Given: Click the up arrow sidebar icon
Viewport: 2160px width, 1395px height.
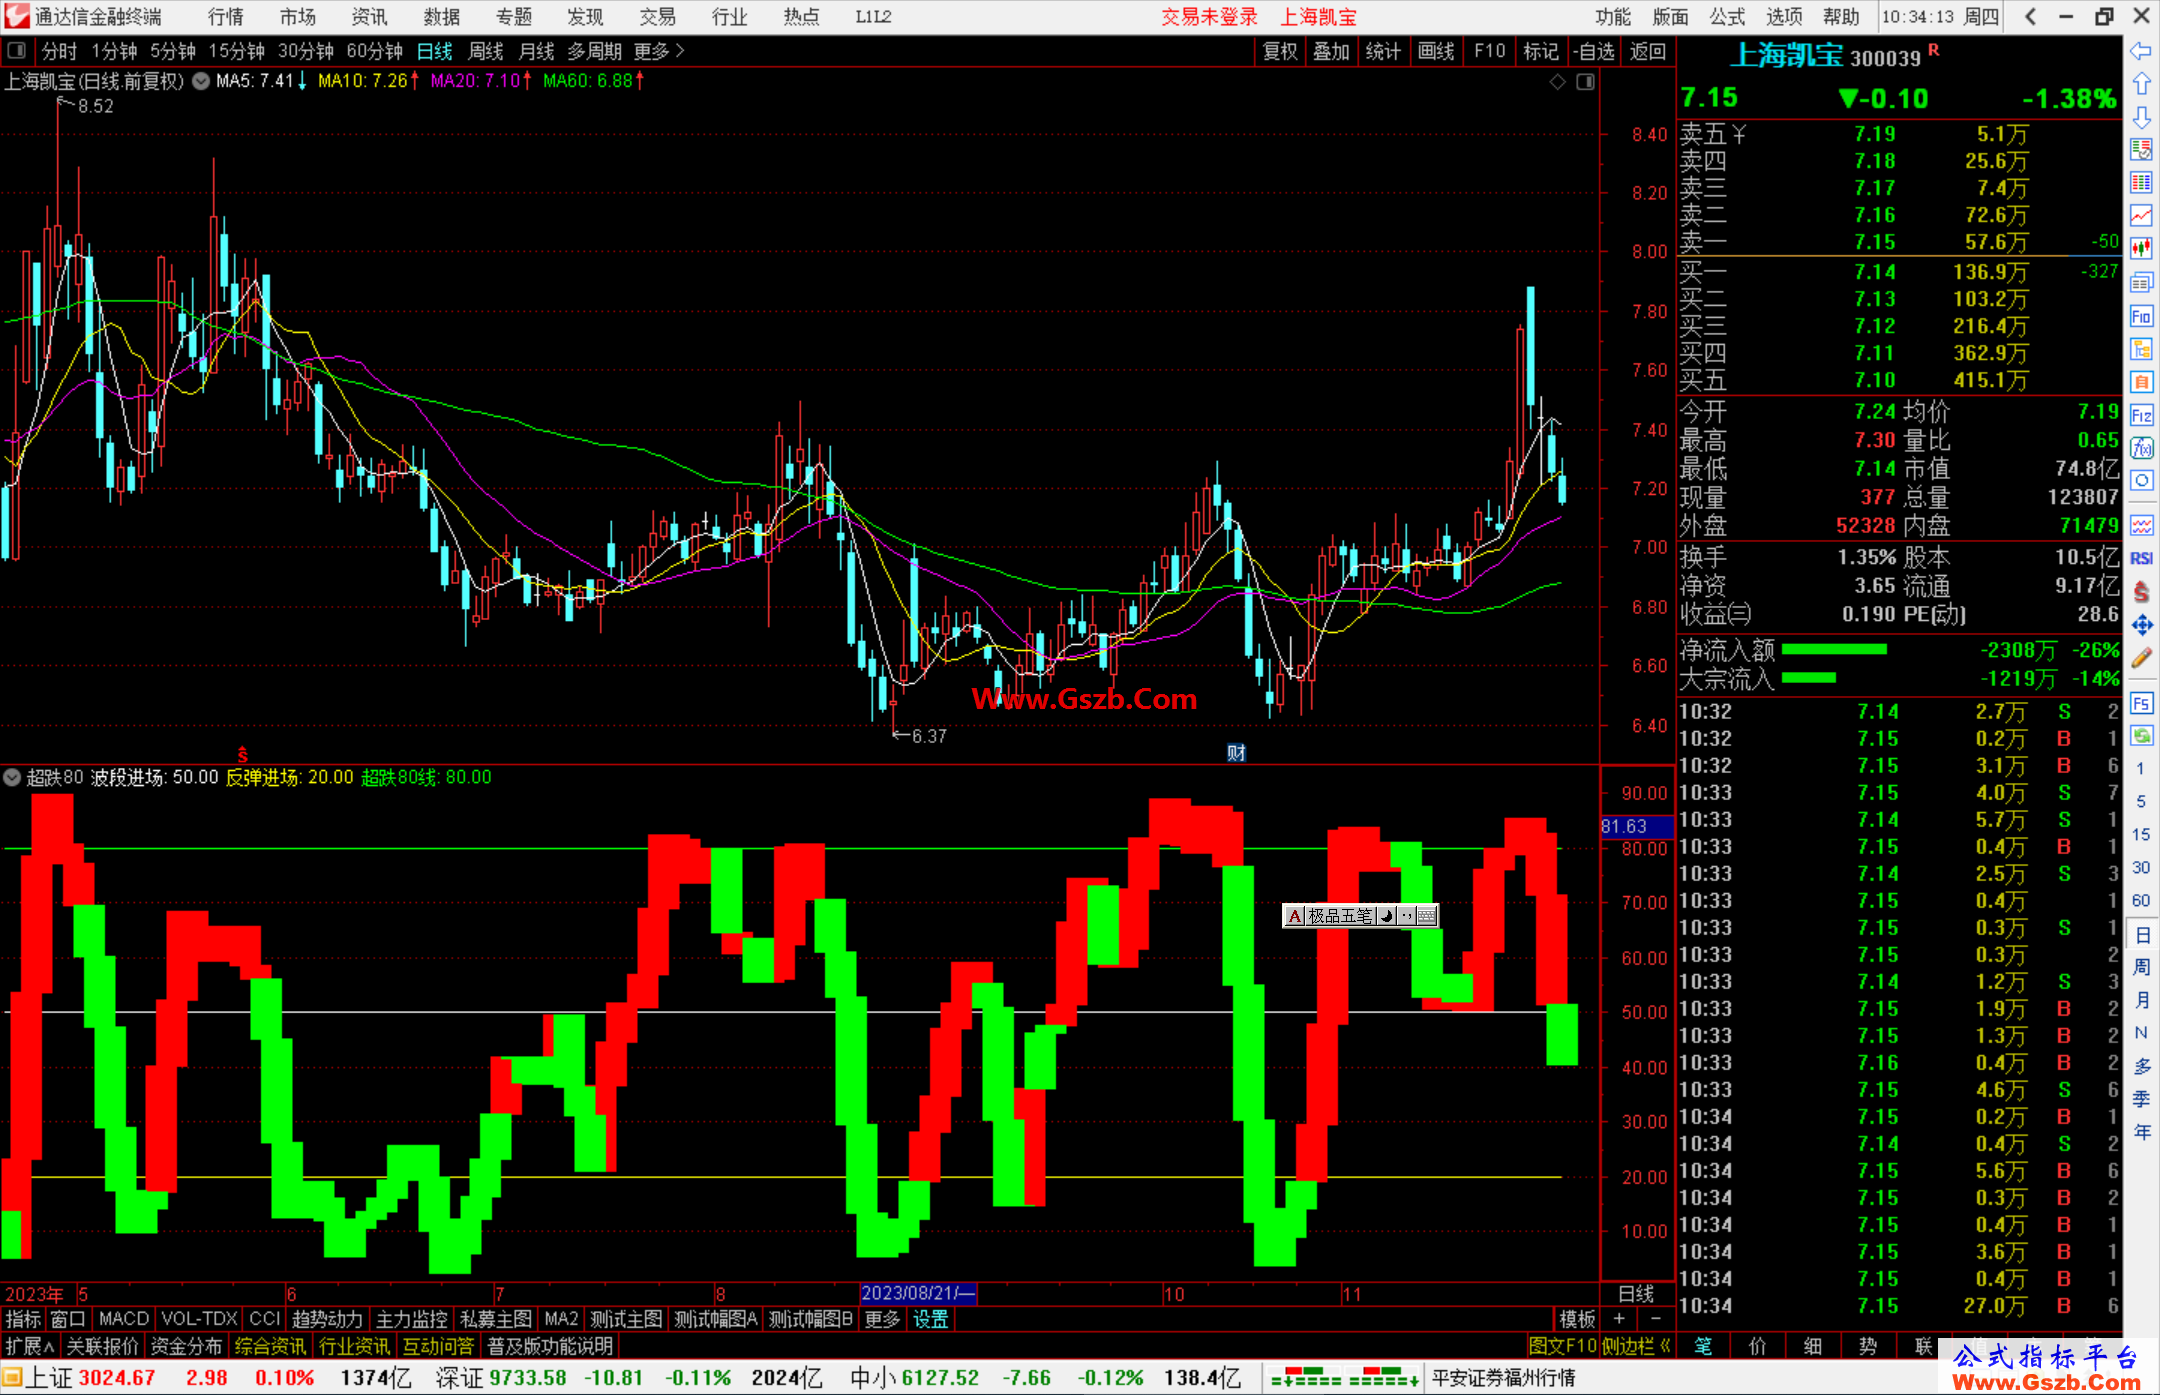Looking at the screenshot, I should 2141,84.
